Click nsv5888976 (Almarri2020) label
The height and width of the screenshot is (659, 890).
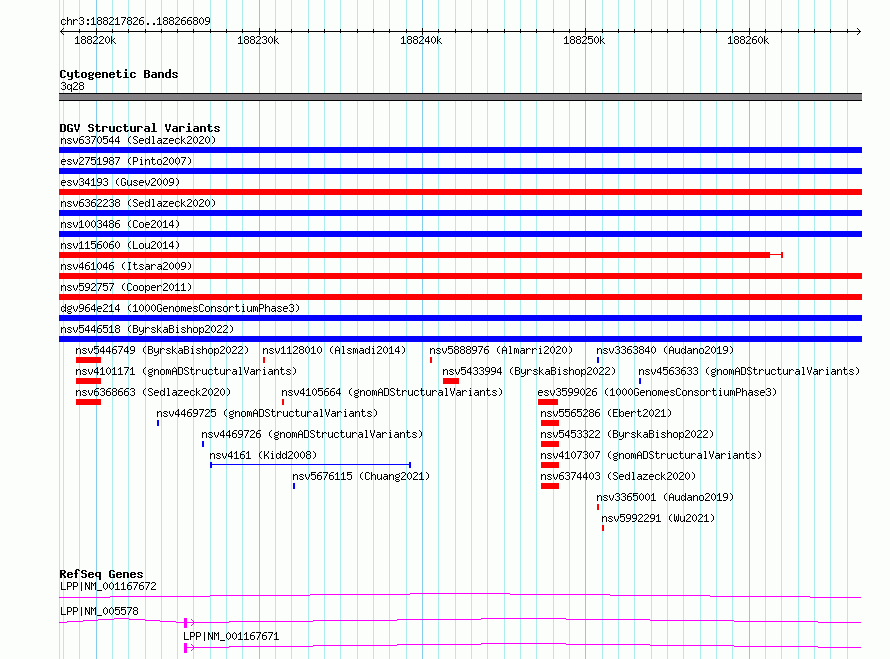click(x=501, y=350)
